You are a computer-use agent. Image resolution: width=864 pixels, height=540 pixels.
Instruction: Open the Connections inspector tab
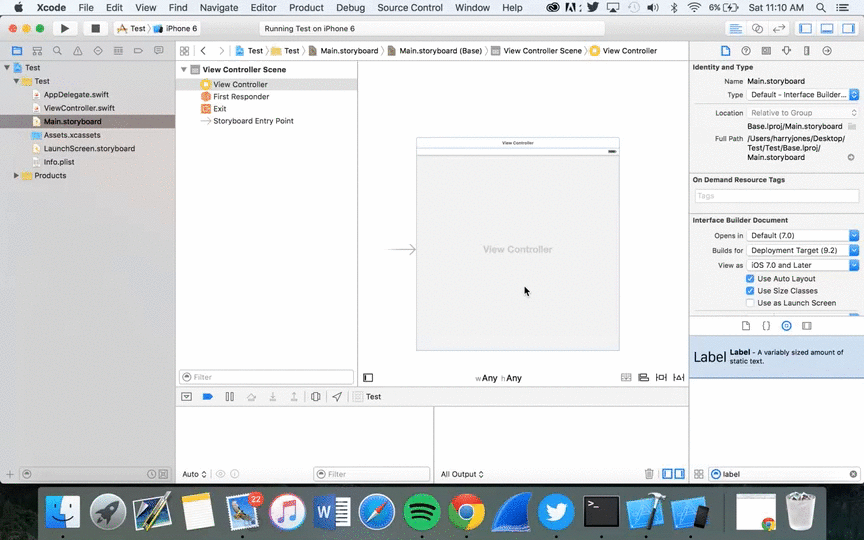point(827,51)
